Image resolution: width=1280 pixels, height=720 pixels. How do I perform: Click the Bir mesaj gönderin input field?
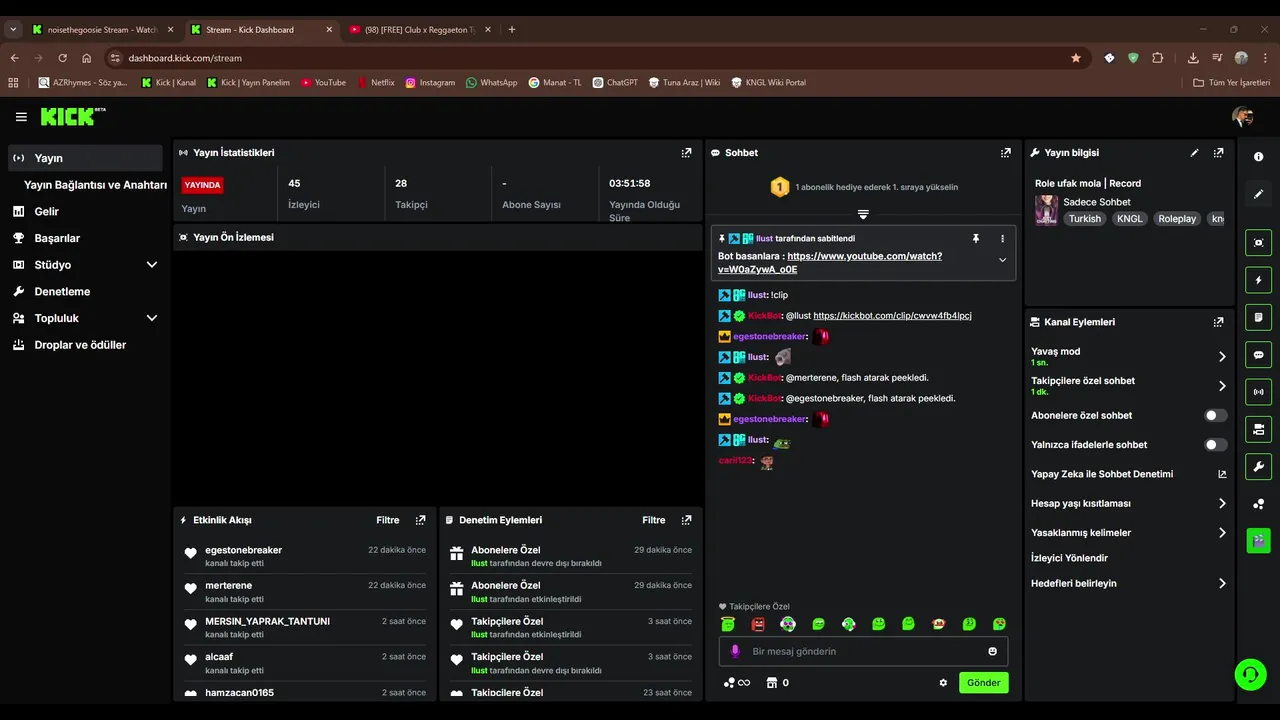[863, 651]
